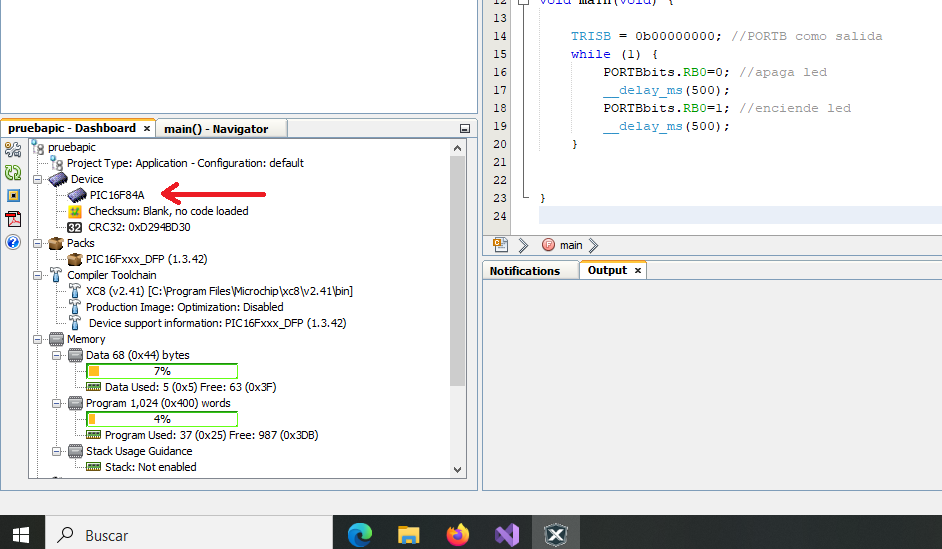
Task: Switch to main() - Navigator tab
Action: click(216, 129)
